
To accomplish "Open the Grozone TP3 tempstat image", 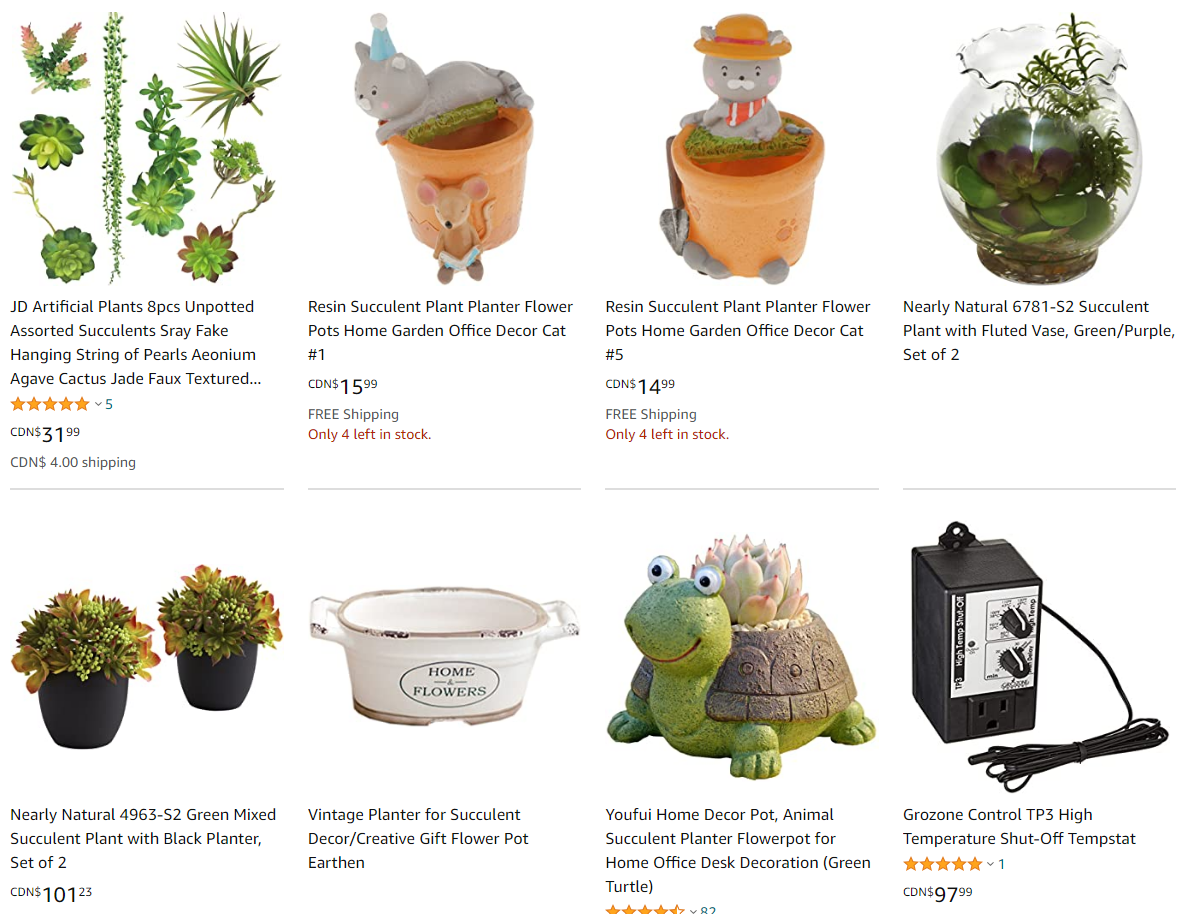I will pyautogui.click(x=1039, y=656).
